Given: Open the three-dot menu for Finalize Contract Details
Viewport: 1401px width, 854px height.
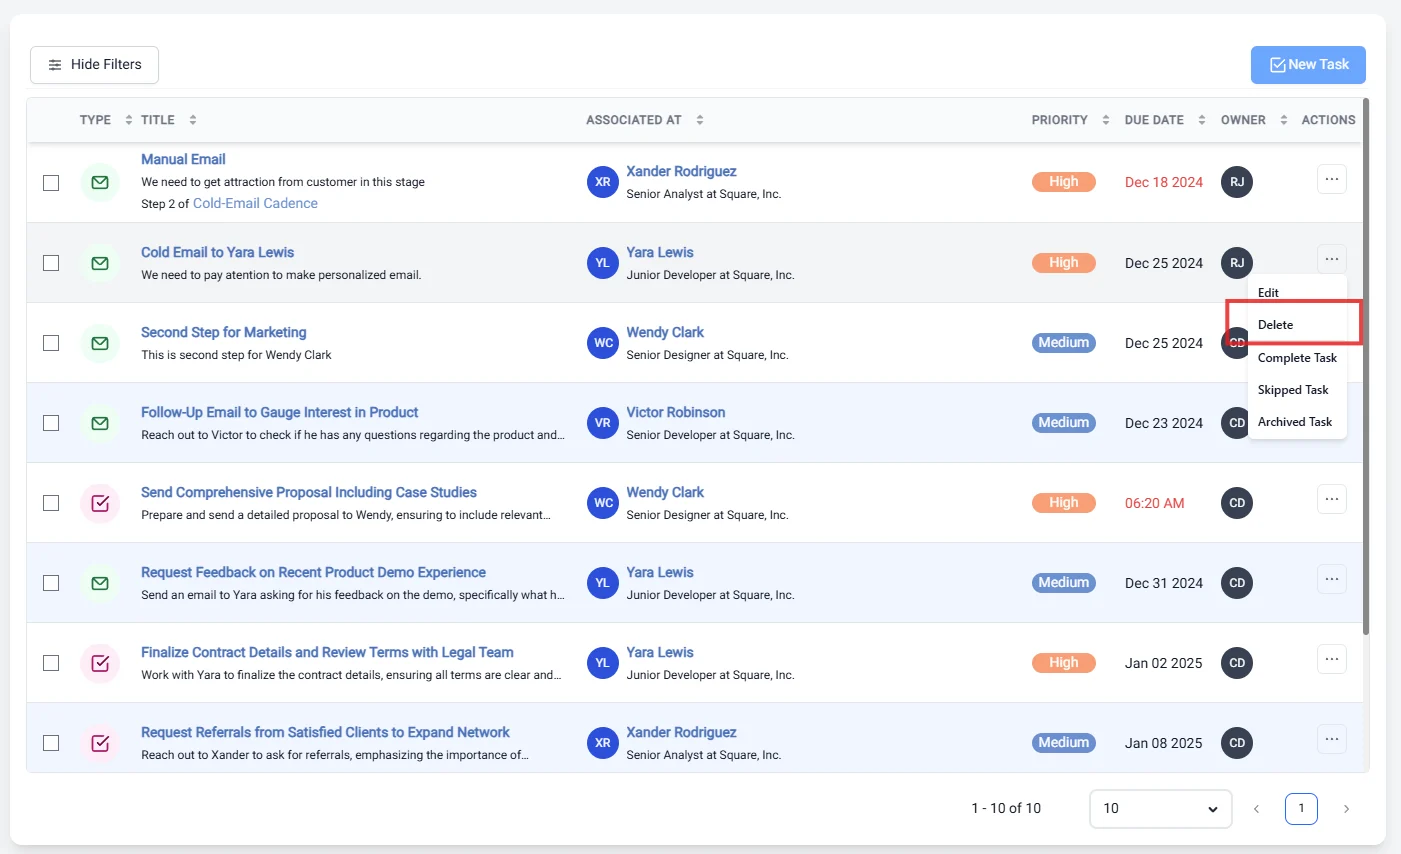Looking at the screenshot, I should click(1331, 659).
